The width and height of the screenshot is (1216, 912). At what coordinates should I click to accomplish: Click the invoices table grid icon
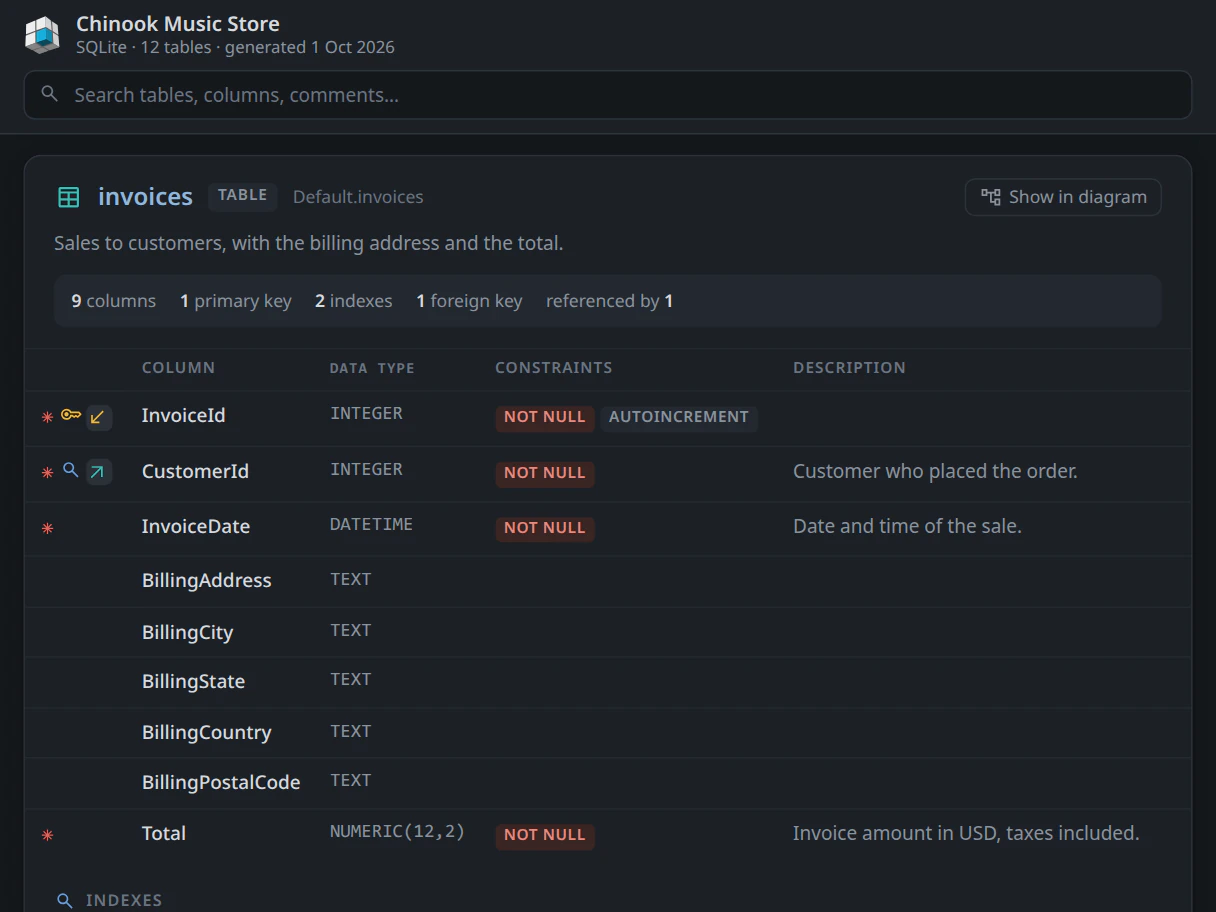point(68,197)
